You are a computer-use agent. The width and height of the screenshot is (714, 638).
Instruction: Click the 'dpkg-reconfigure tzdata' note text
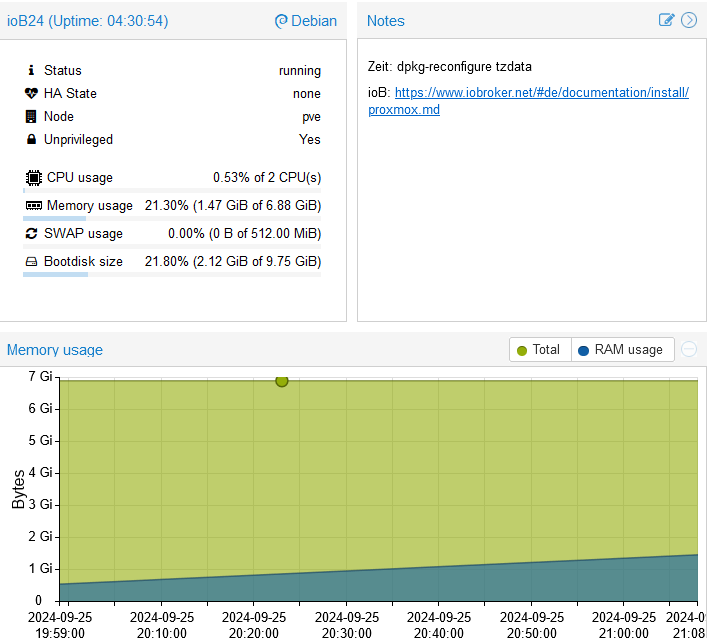(464, 66)
